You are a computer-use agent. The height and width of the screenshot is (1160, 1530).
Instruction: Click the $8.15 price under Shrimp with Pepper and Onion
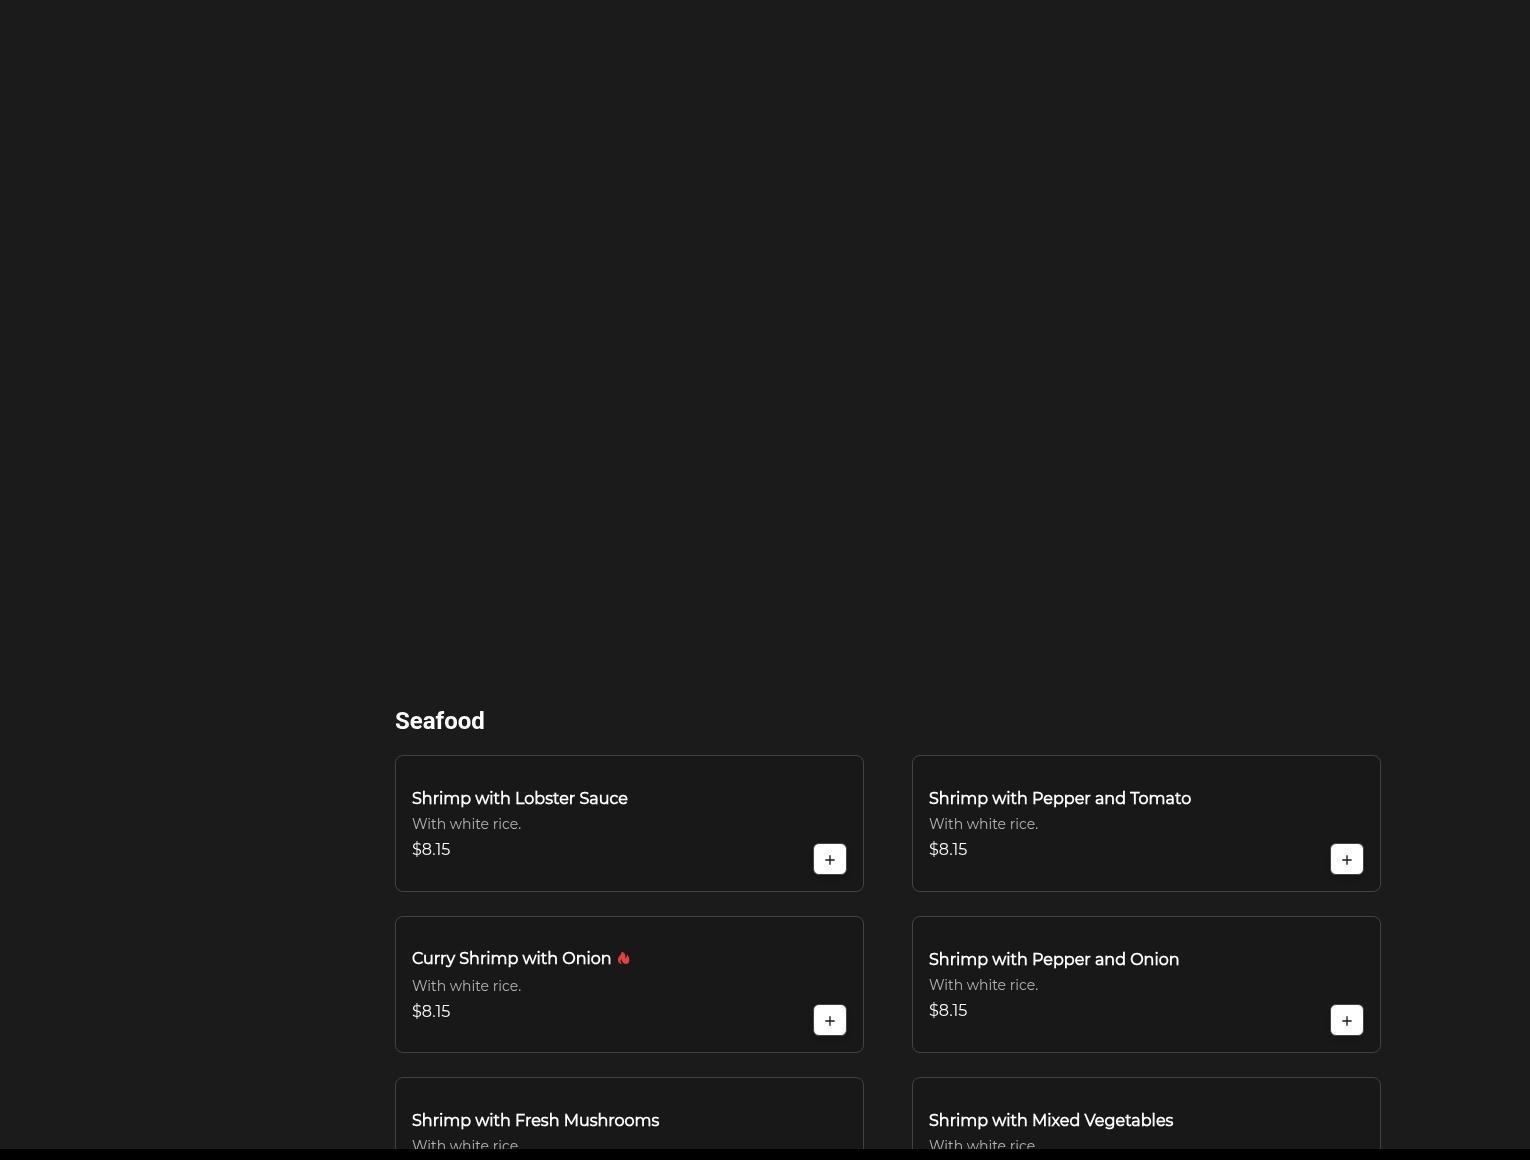coord(948,1010)
